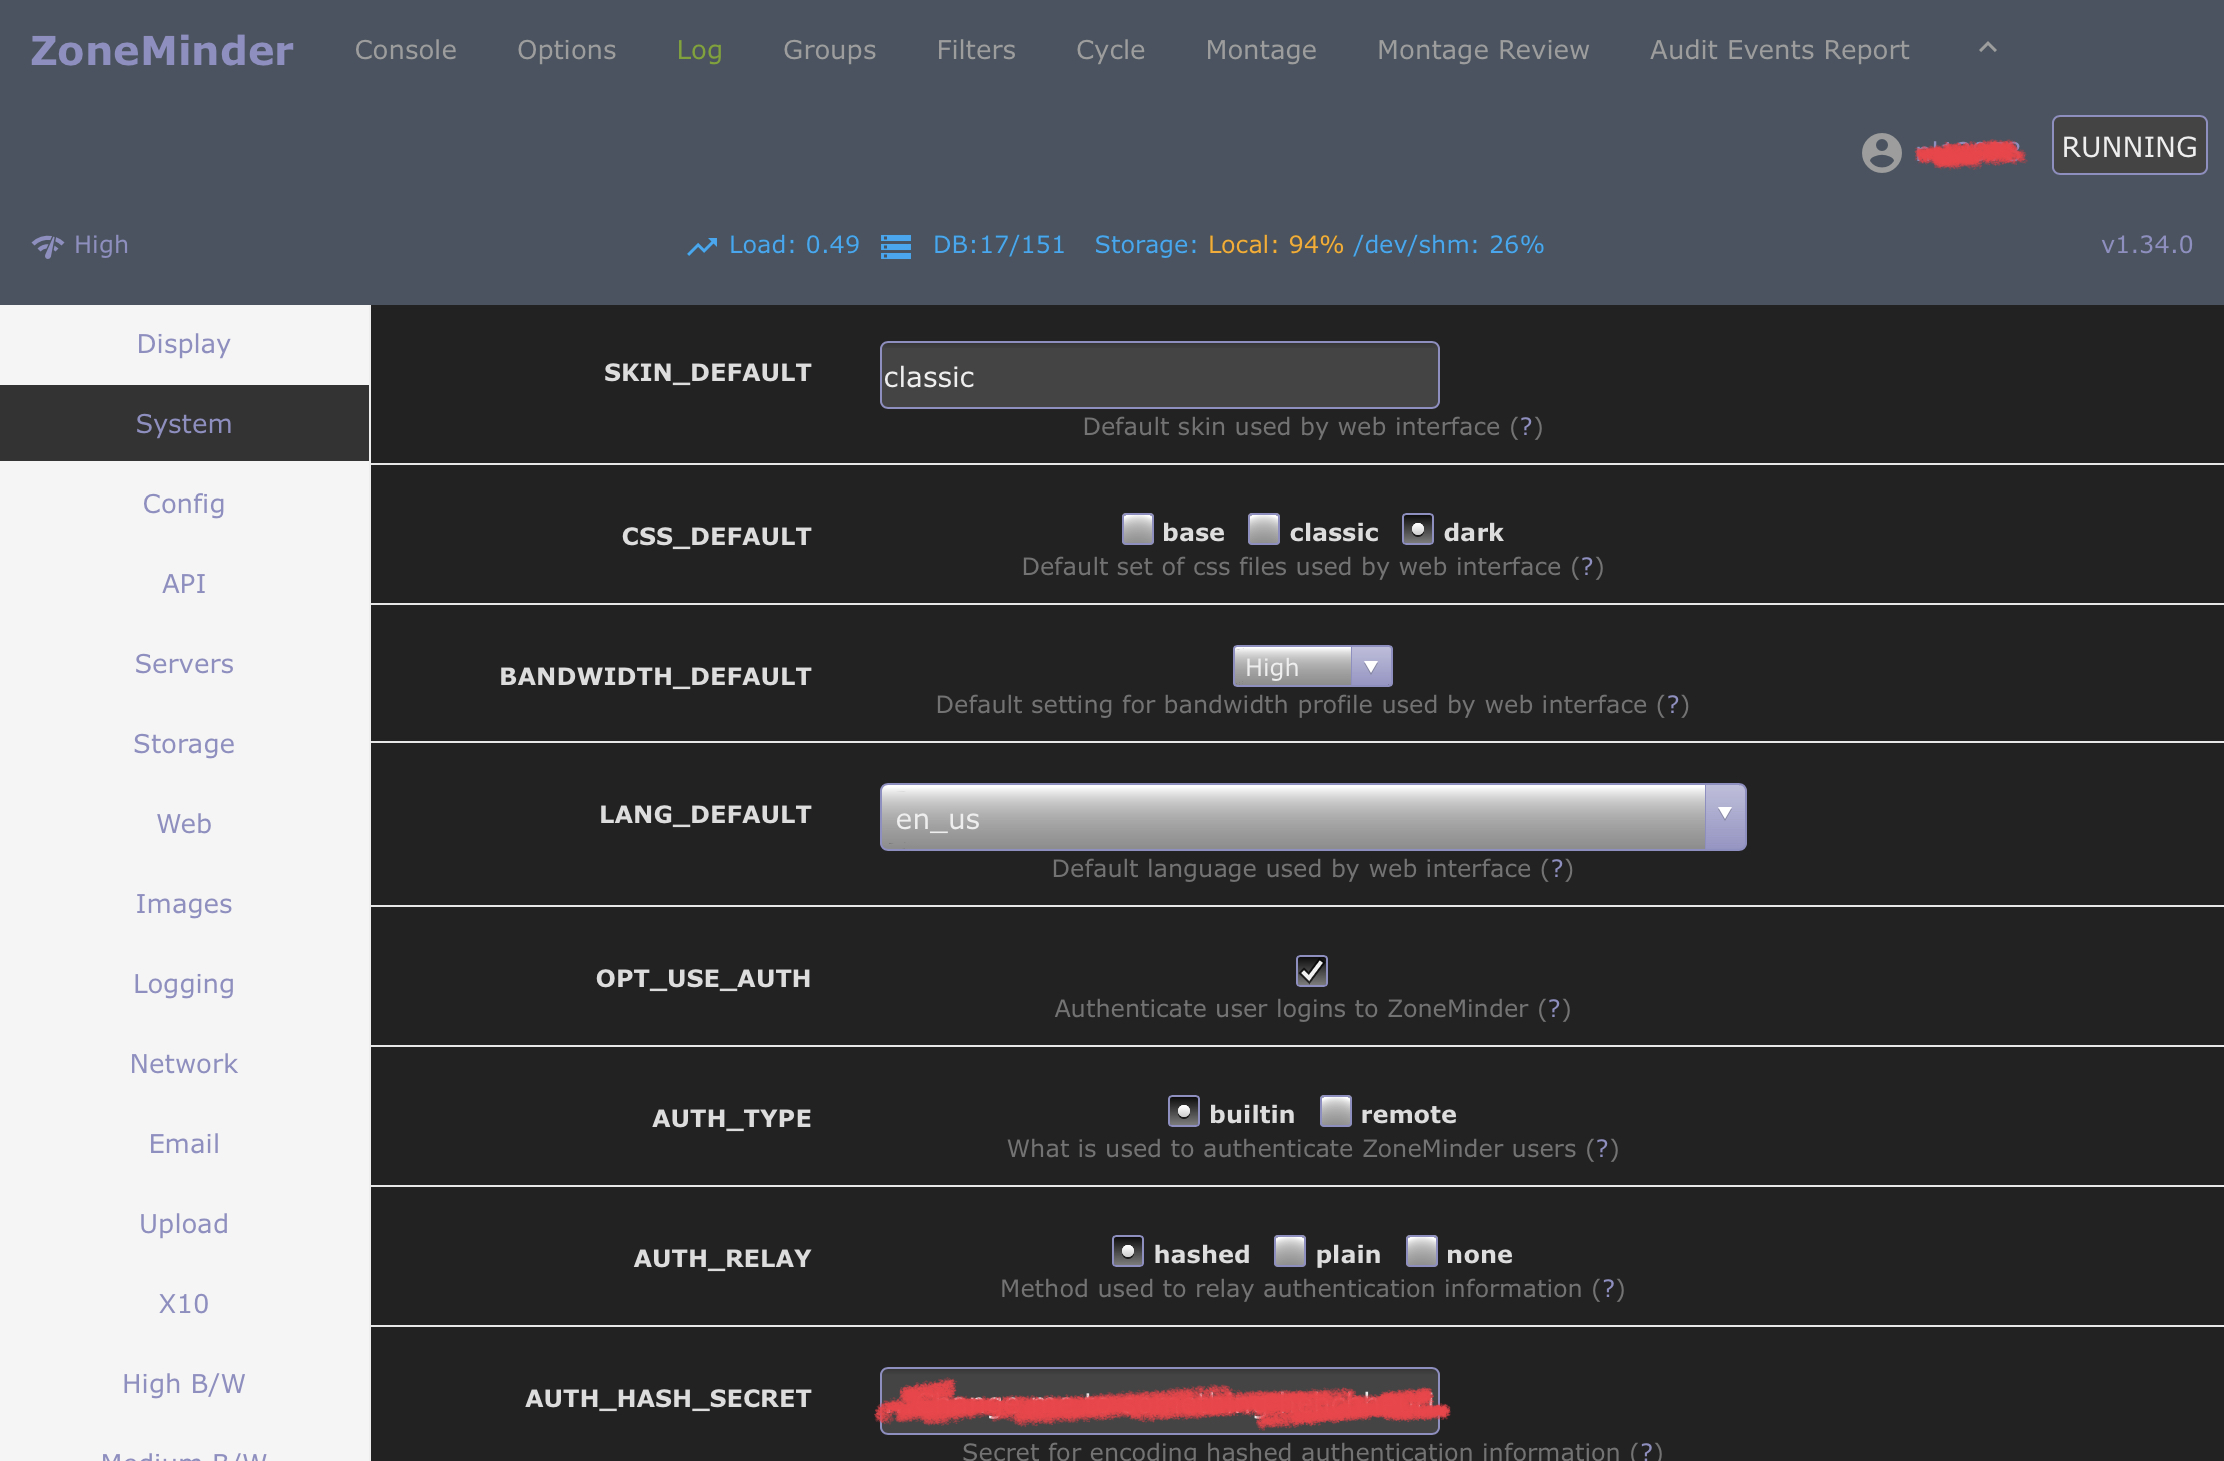Switch to the Network options tab

pyautogui.click(x=184, y=1064)
